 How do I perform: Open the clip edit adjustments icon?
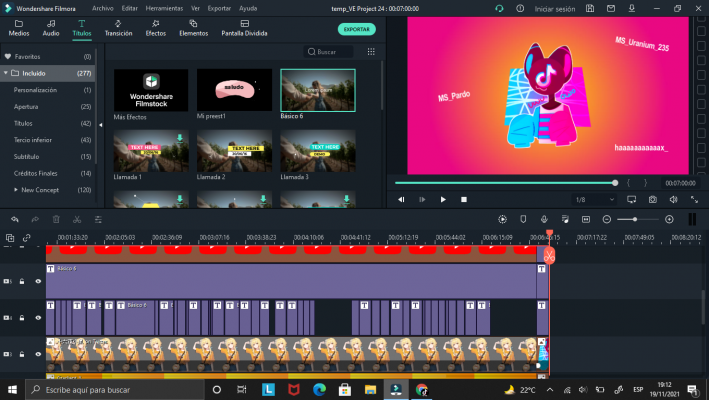[98, 219]
